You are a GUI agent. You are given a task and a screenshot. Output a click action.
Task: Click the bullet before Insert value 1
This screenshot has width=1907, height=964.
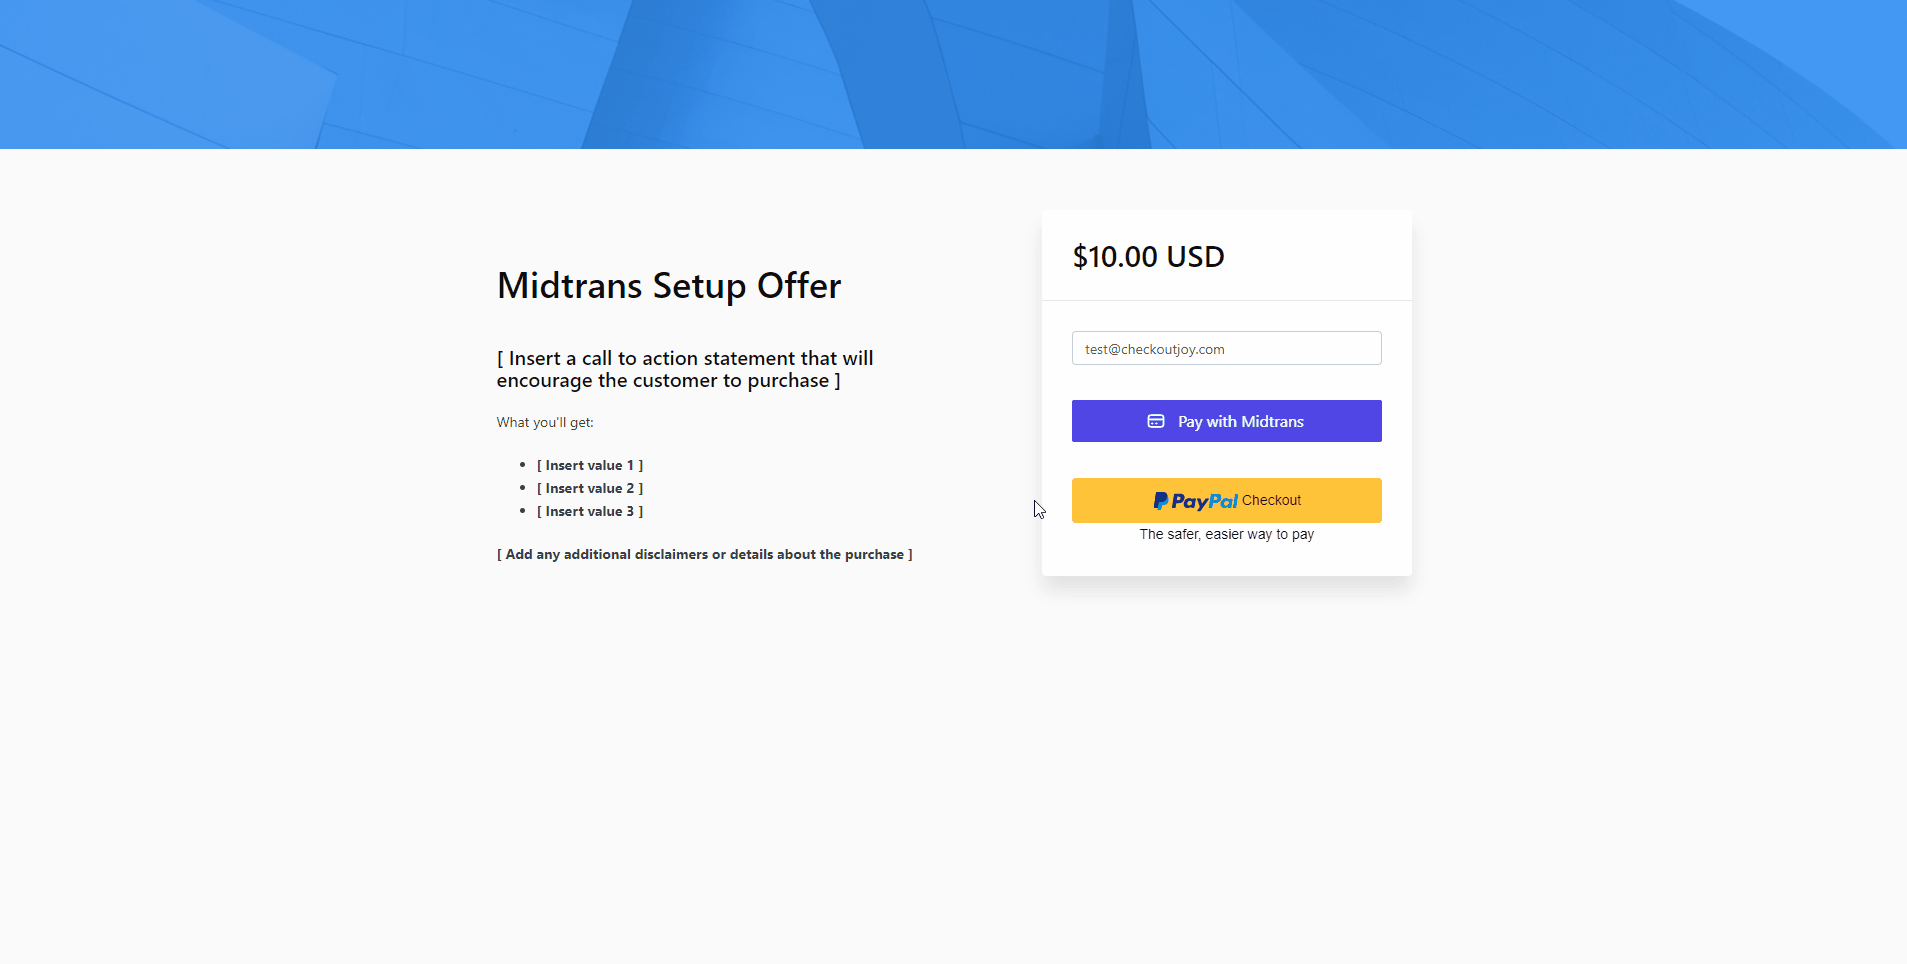click(x=522, y=465)
